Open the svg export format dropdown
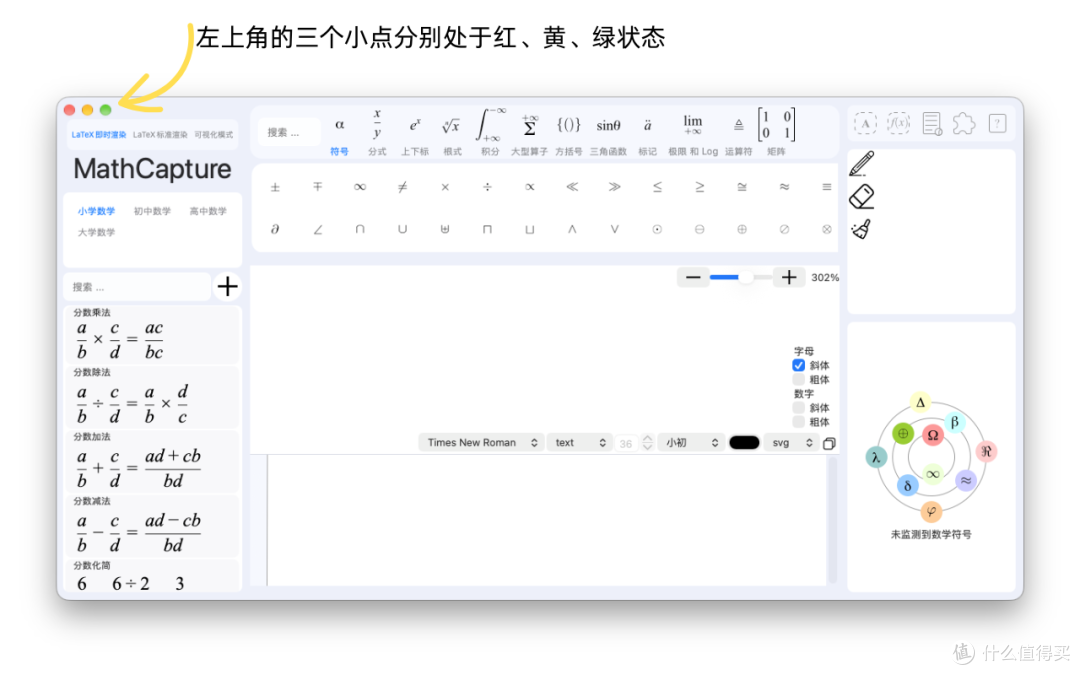The height and width of the screenshot is (675, 1080). coord(792,443)
